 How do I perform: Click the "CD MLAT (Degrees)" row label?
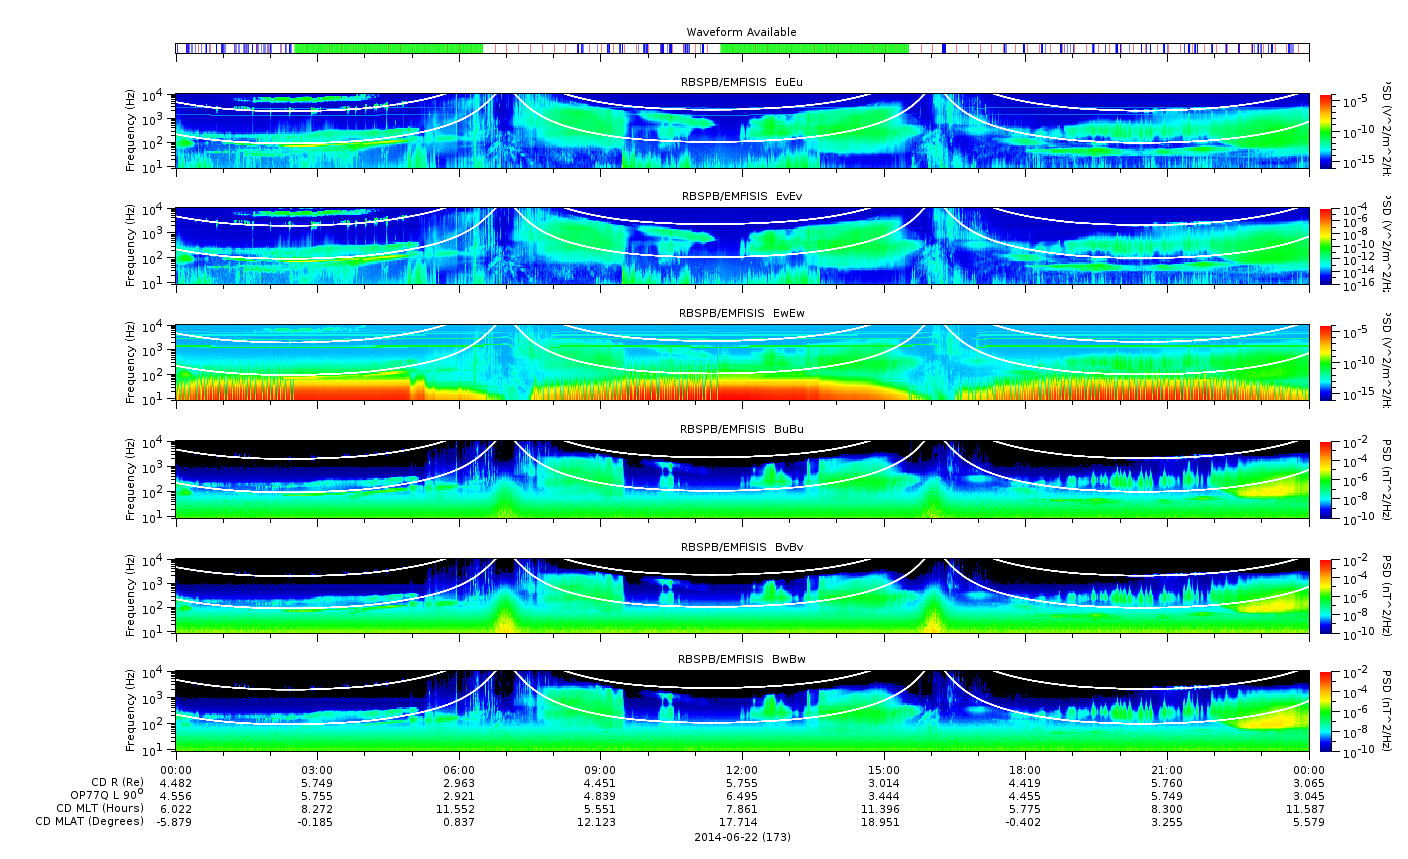[90, 821]
